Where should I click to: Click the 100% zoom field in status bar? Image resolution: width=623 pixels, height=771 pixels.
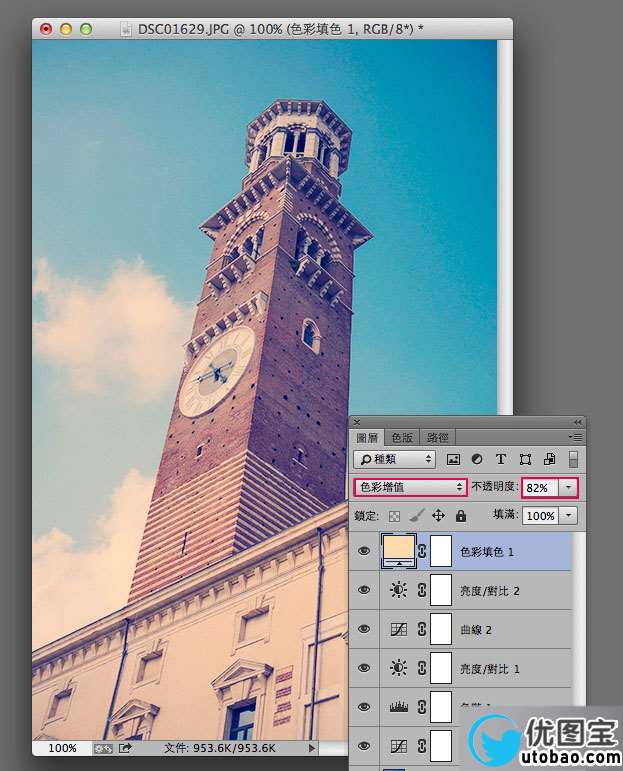[x=62, y=748]
